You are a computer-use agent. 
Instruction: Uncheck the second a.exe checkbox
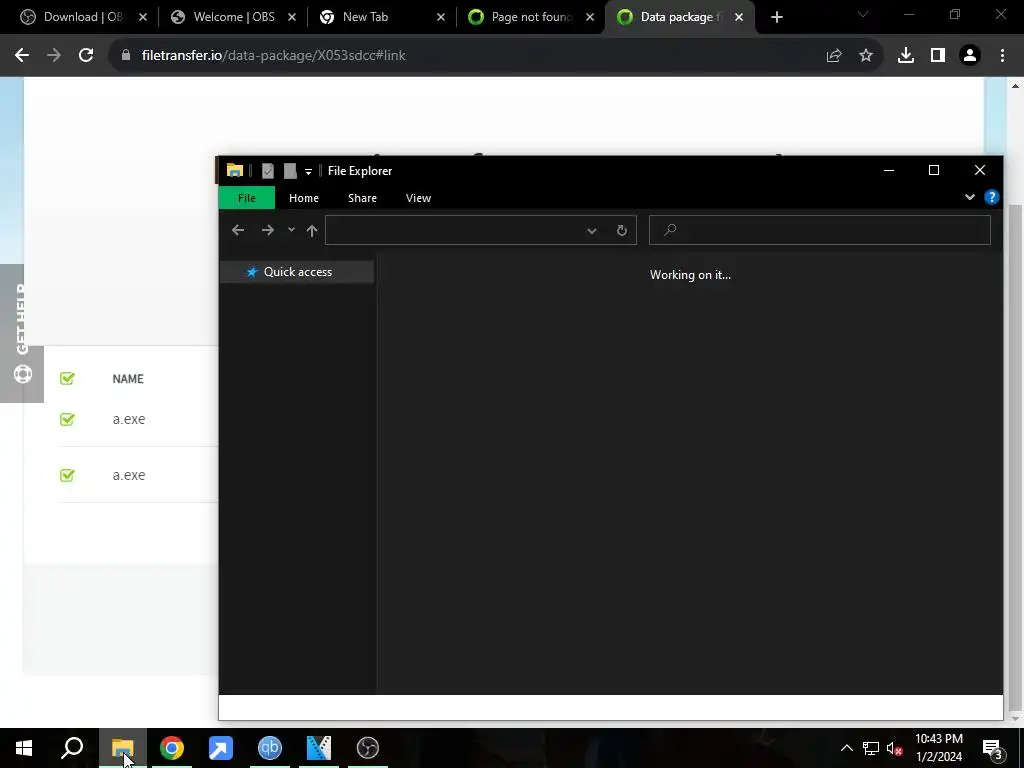point(67,475)
